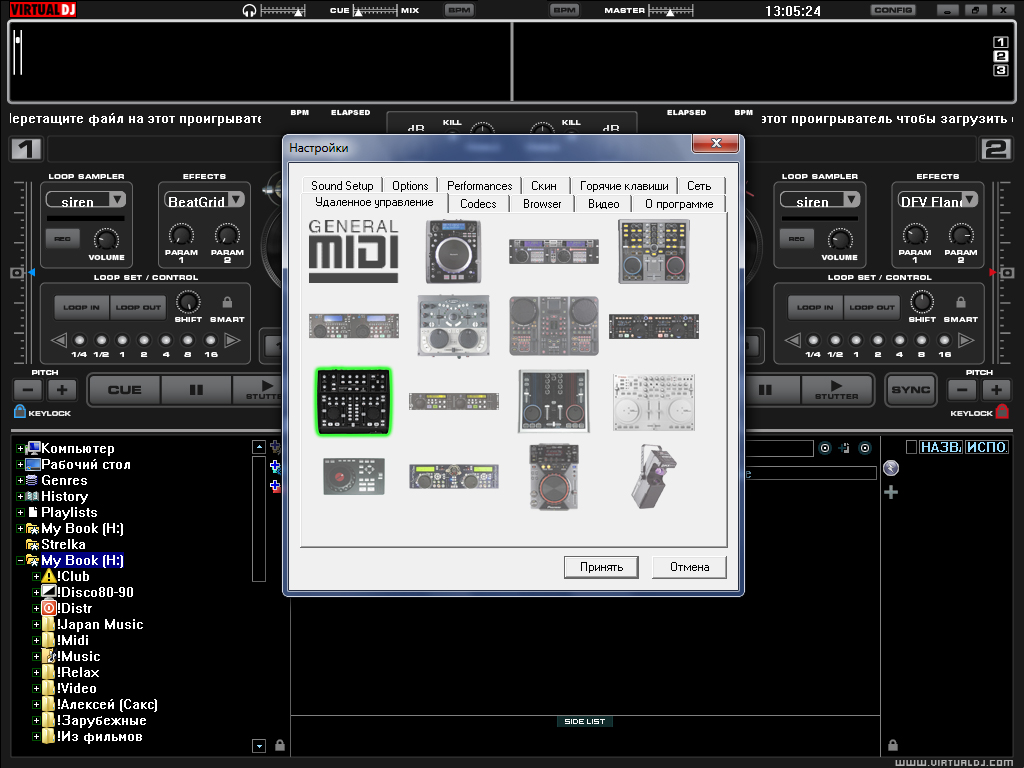This screenshot has width=1024, height=768.
Task: Click the Принять button
Action: click(601, 567)
